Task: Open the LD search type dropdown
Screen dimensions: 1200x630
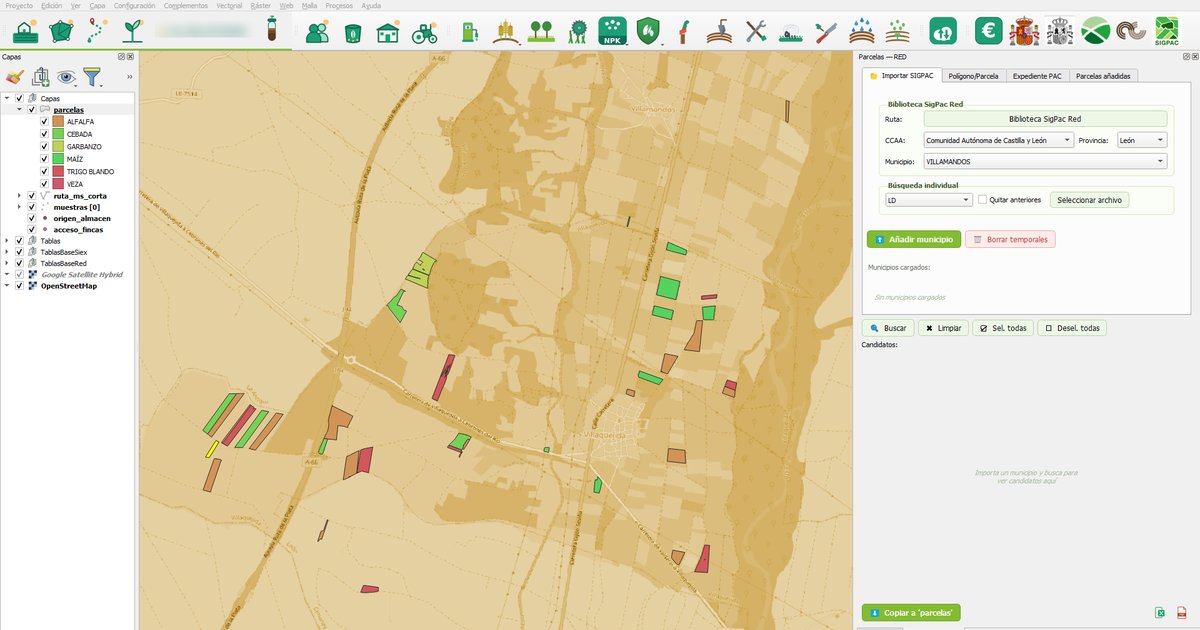Action: pos(928,200)
